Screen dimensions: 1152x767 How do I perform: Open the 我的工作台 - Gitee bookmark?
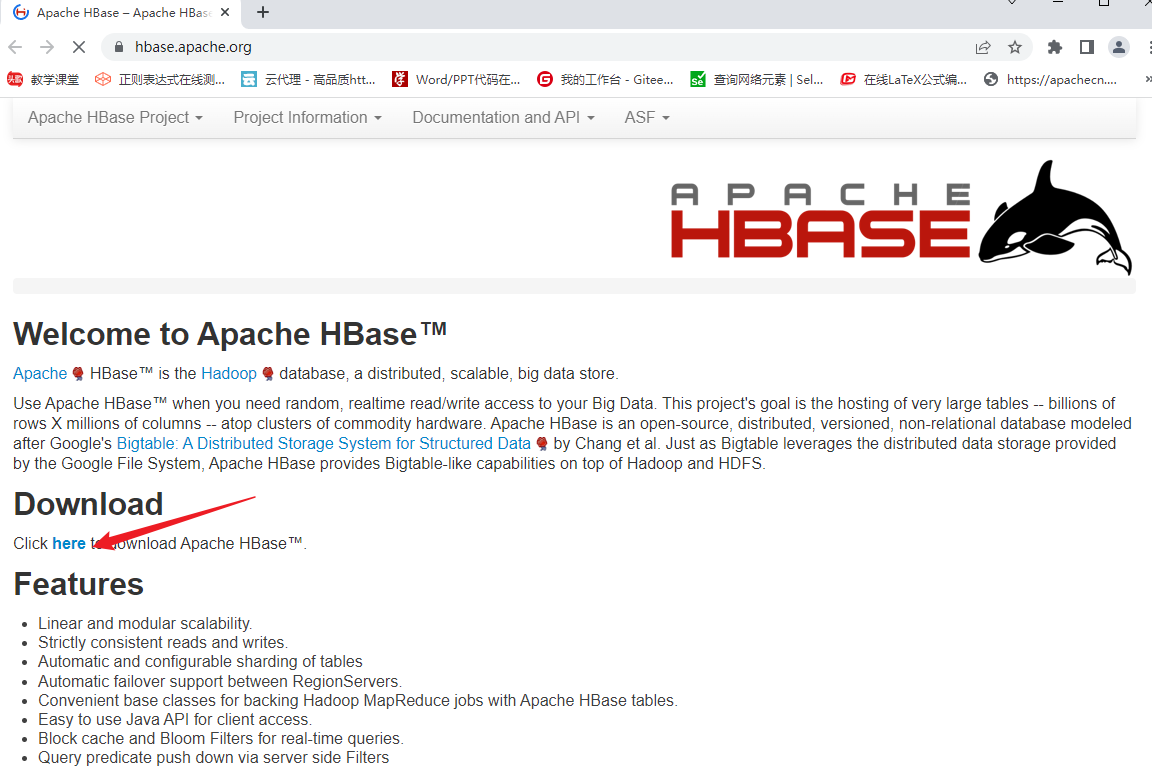(605, 79)
